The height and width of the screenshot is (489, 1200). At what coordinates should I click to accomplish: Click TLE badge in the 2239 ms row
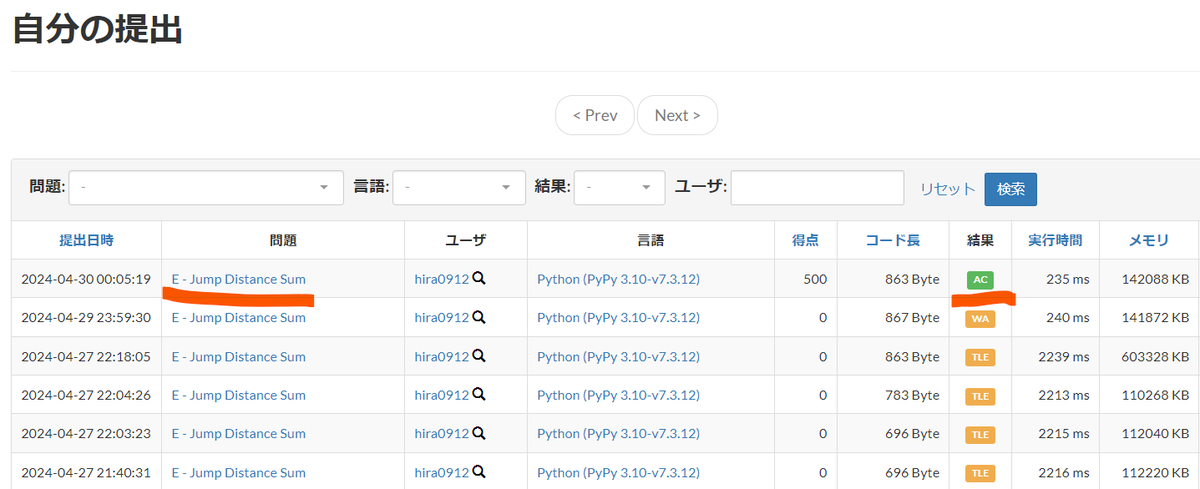[x=980, y=357]
